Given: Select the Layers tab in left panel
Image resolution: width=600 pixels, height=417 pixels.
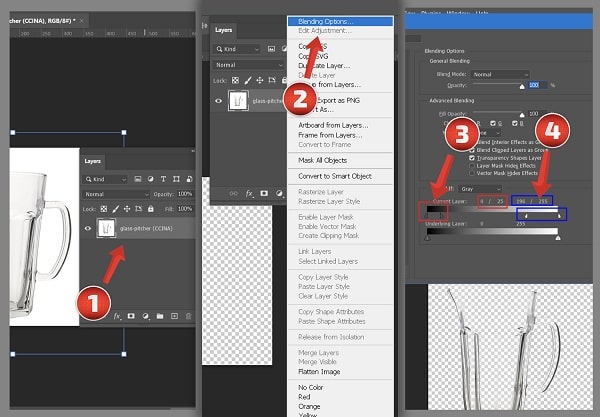Looking at the screenshot, I should tap(92, 161).
